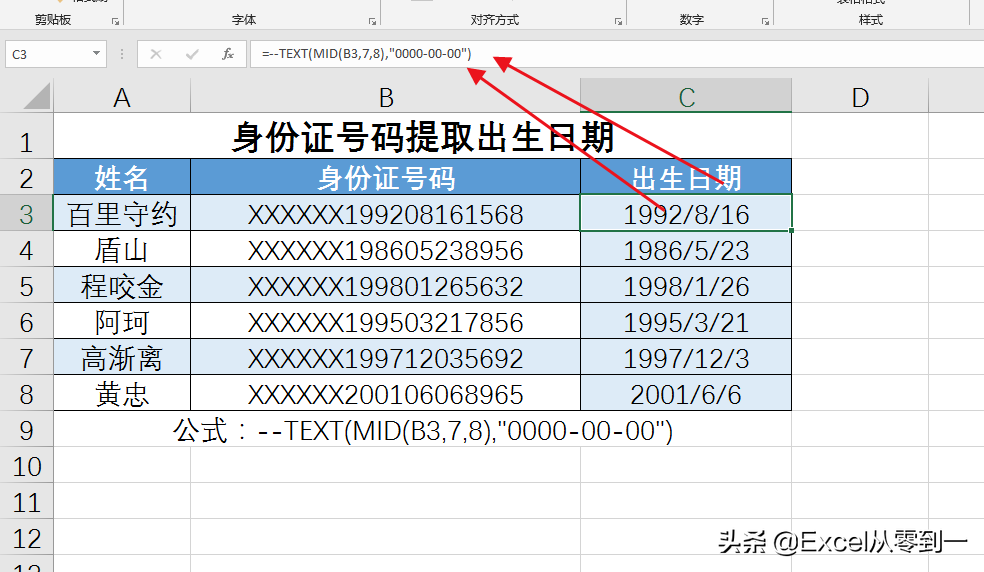This screenshot has height=572, width=984.
Task: Select cell XXXXXX198605238956
Action: pyautogui.click(x=385, y=249)
